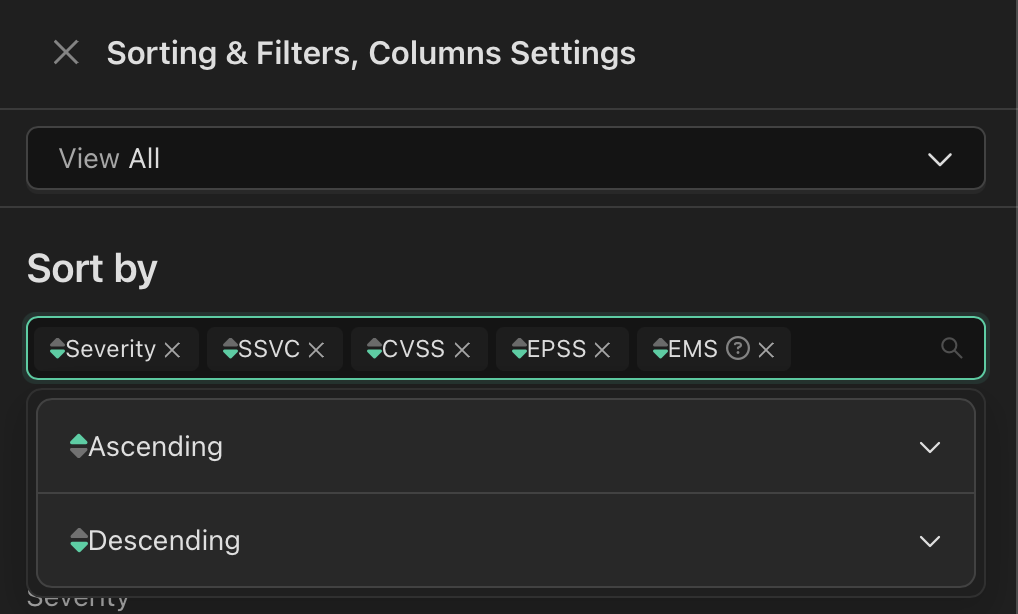
Task: Remove the EMS sorting chip
Action: (766, 349)
